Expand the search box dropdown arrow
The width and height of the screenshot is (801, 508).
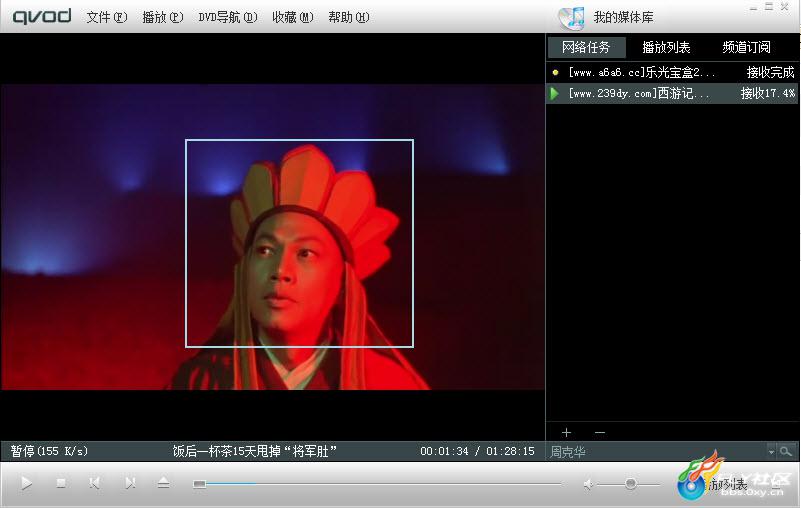coord(771,452)
